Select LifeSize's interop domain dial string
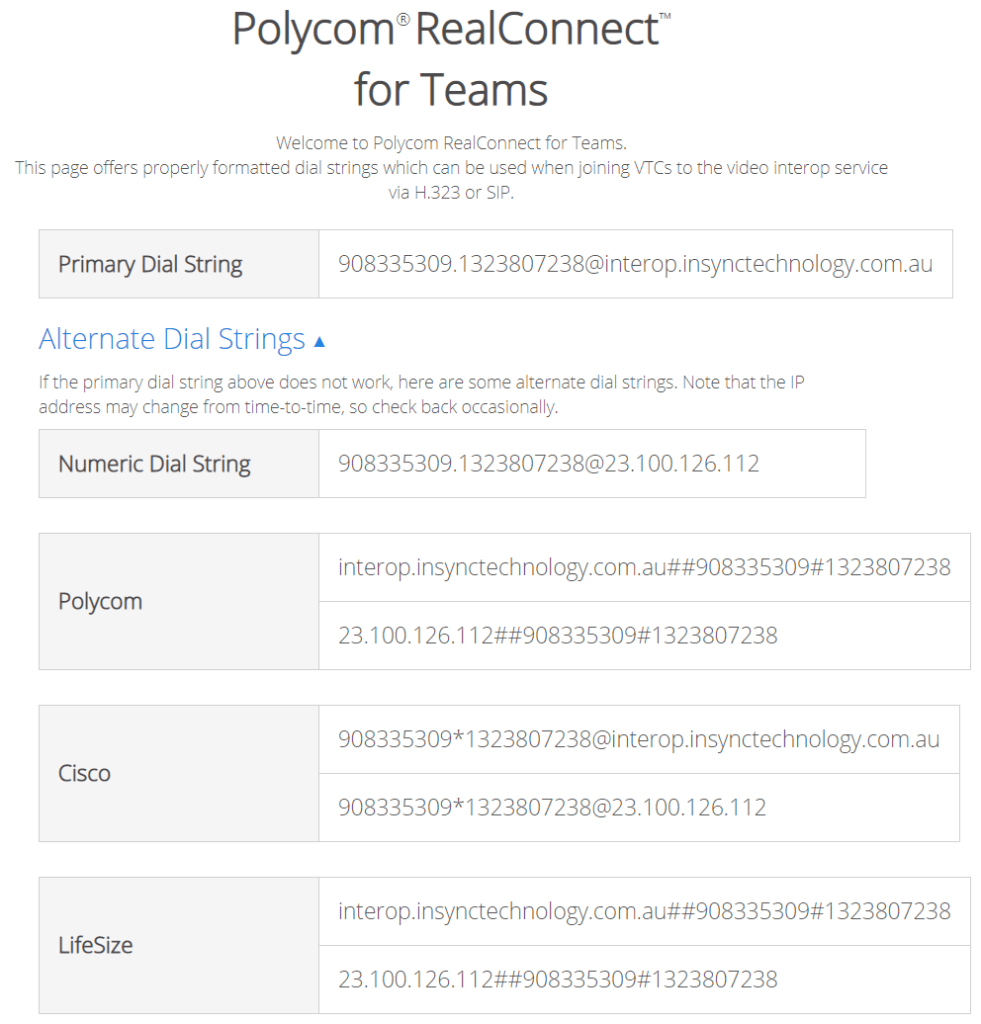 tap(644, 912)
